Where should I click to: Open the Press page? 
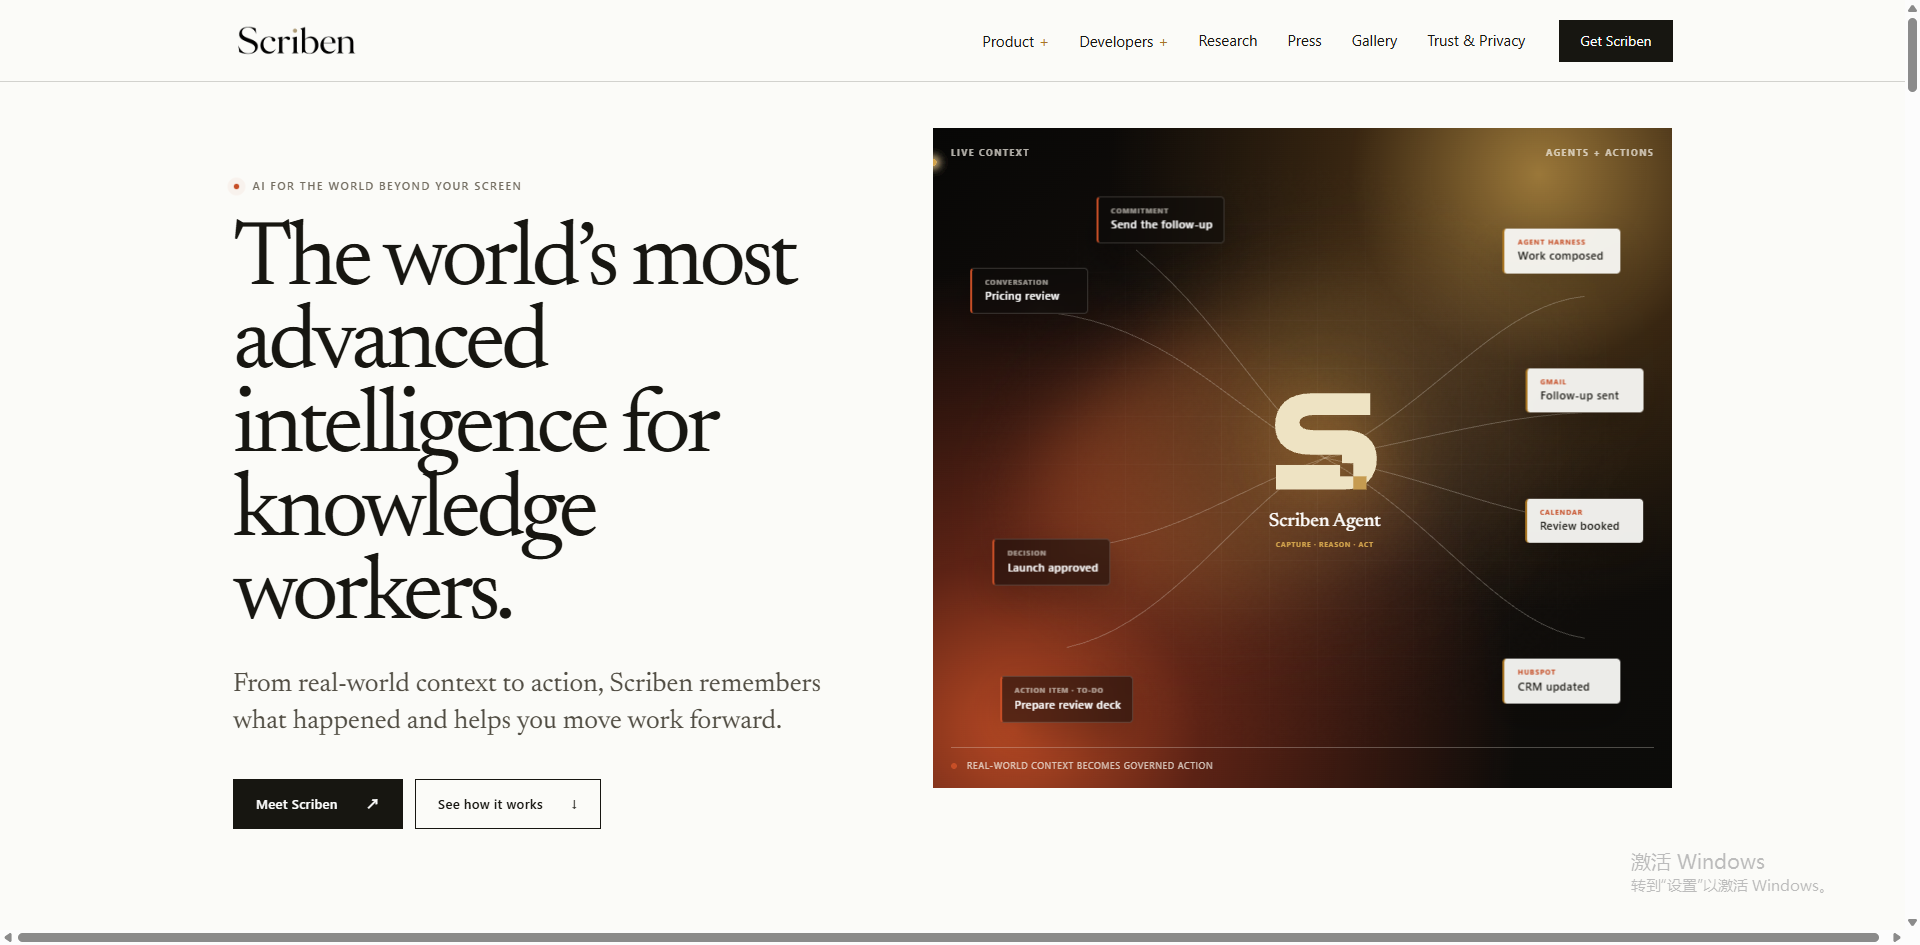1304,41
